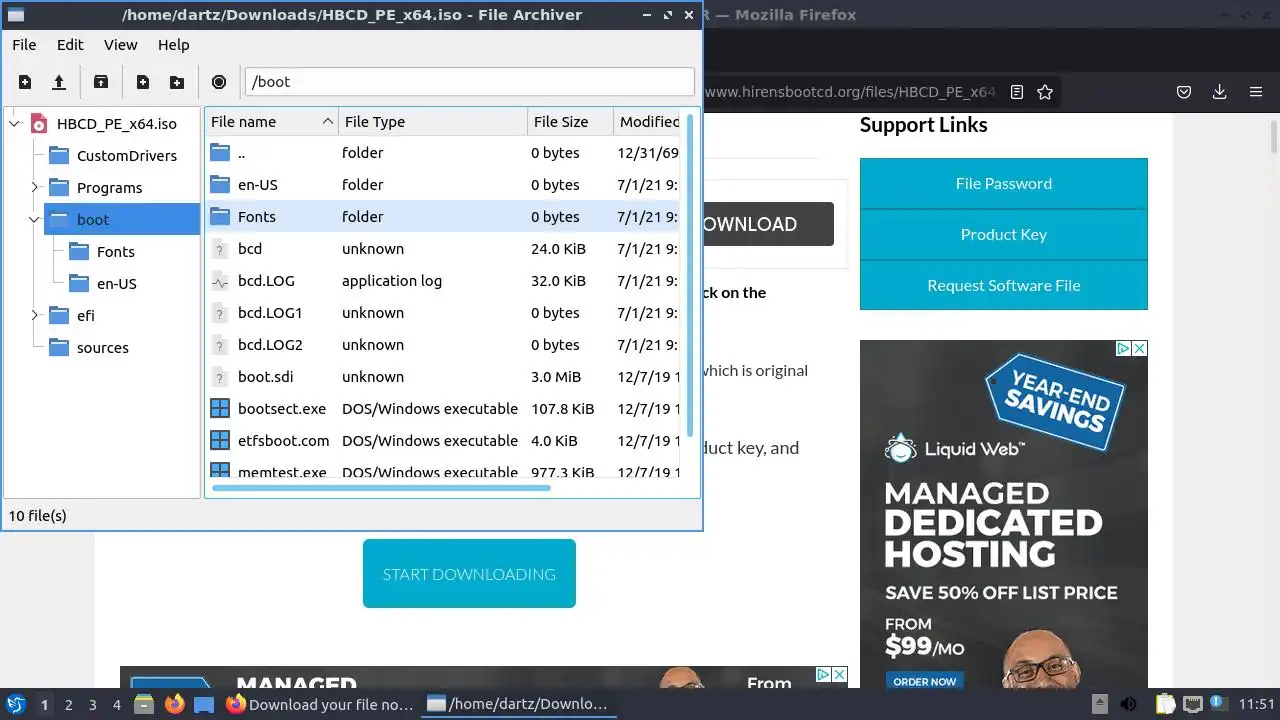Select Fonts subfolder in the tree
The height and width of the screenshot is (720, 1280).
coord(115,252)
